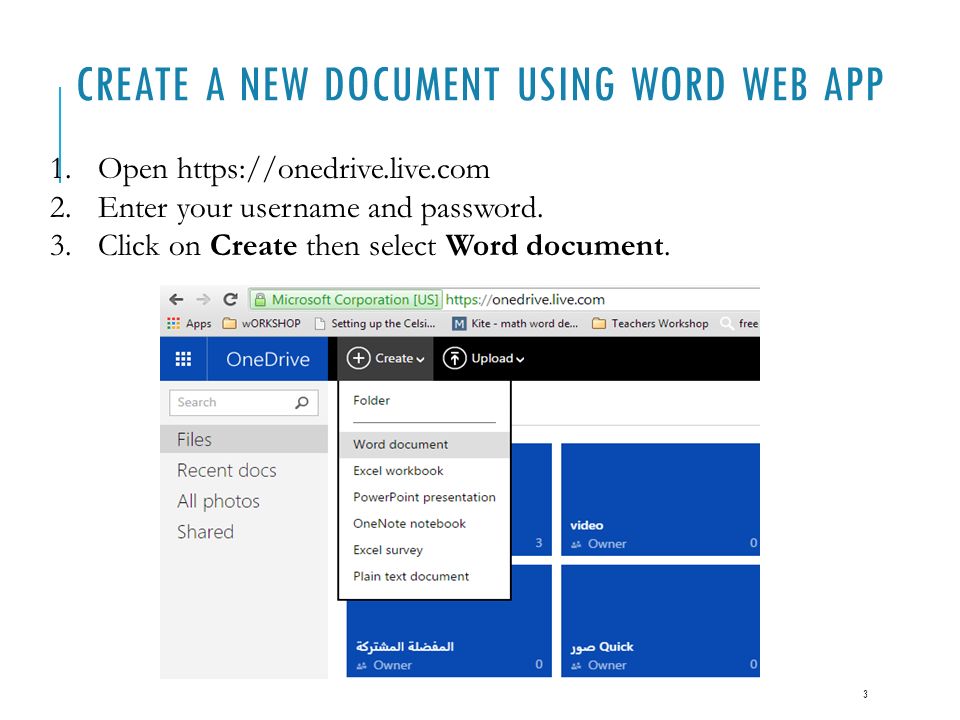Open the صور Quick folder tile
Screen dimensions: 960x720
(x=660, y=621)
